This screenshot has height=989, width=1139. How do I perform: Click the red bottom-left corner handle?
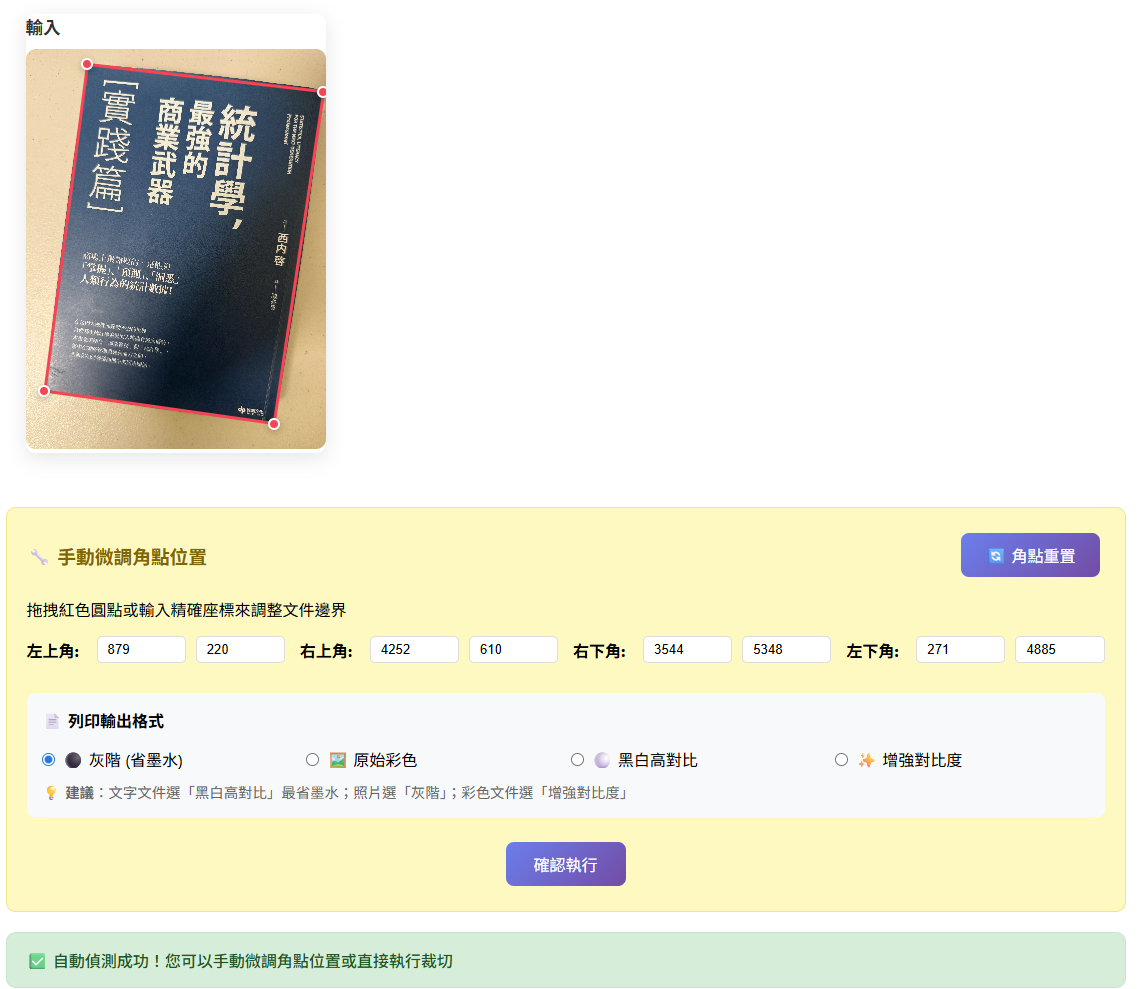point(44,391)
